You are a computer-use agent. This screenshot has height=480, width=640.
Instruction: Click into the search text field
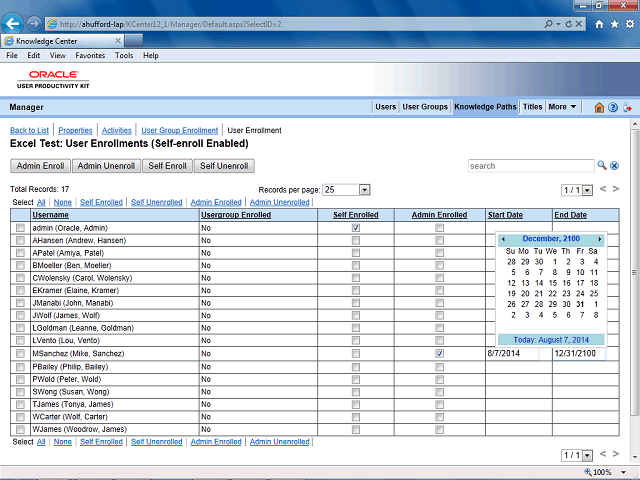coord(531,166)
